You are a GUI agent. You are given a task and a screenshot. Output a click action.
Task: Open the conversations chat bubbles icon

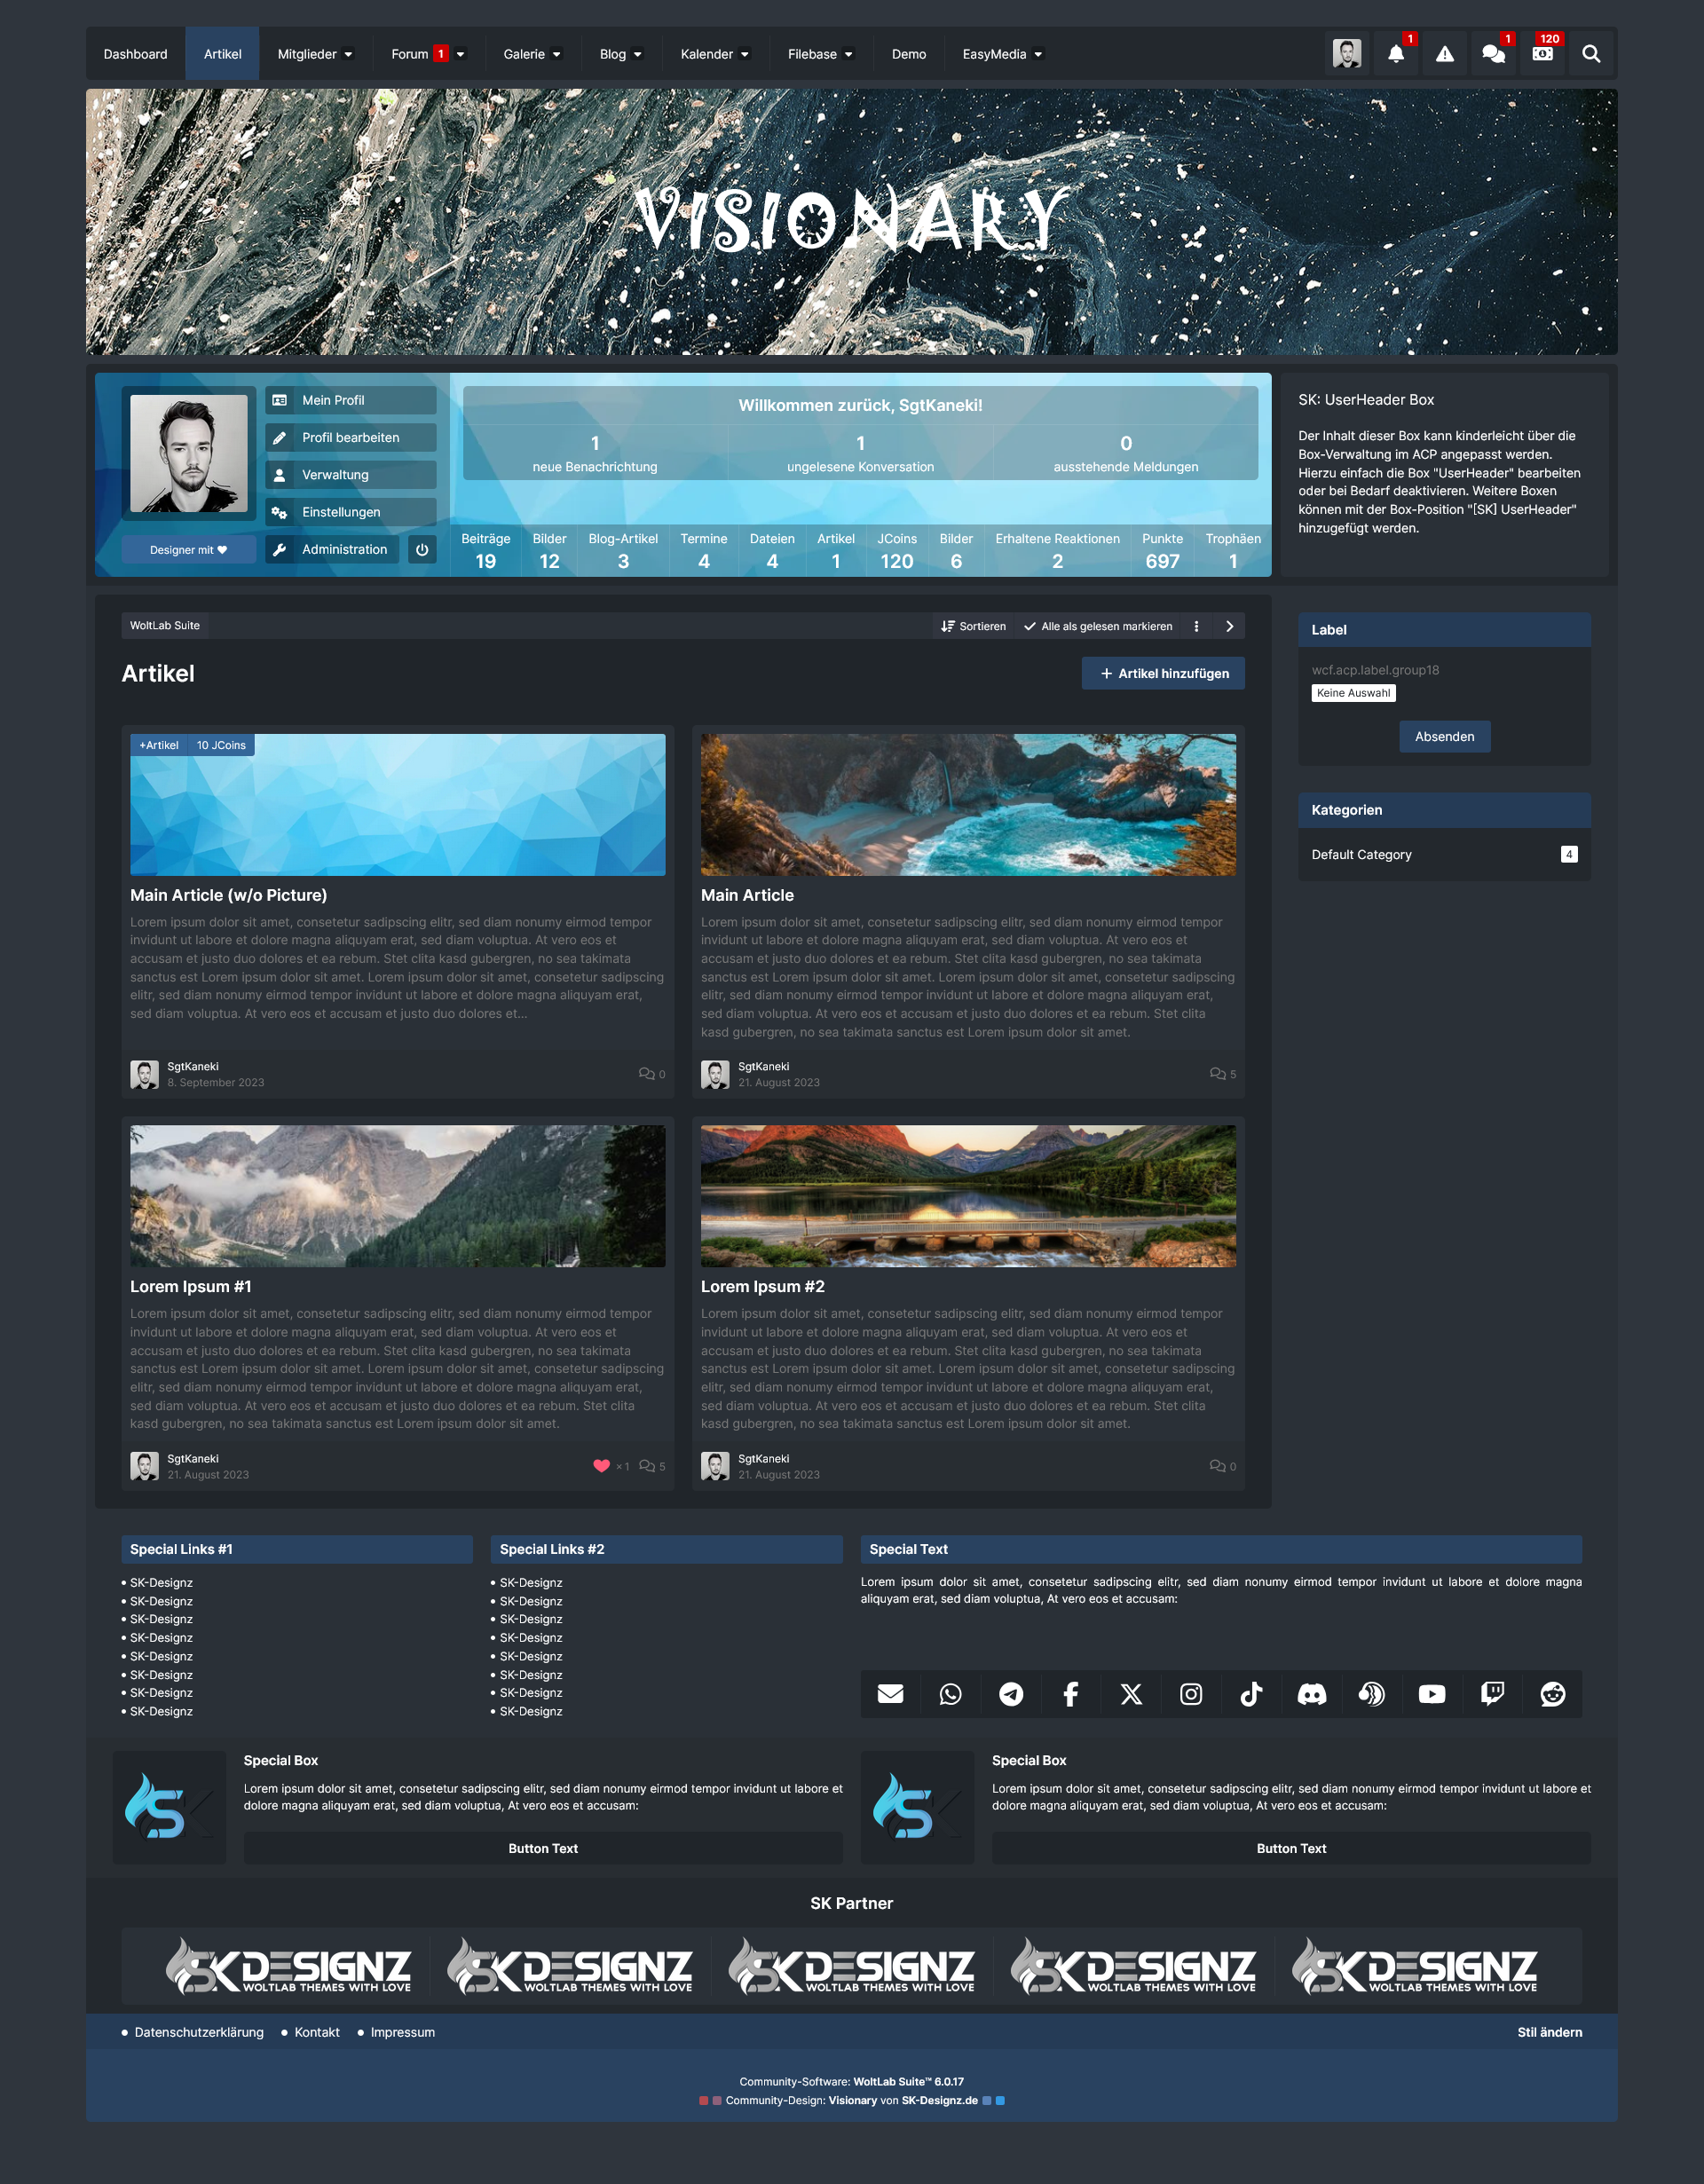click(x=1493, y=54)
